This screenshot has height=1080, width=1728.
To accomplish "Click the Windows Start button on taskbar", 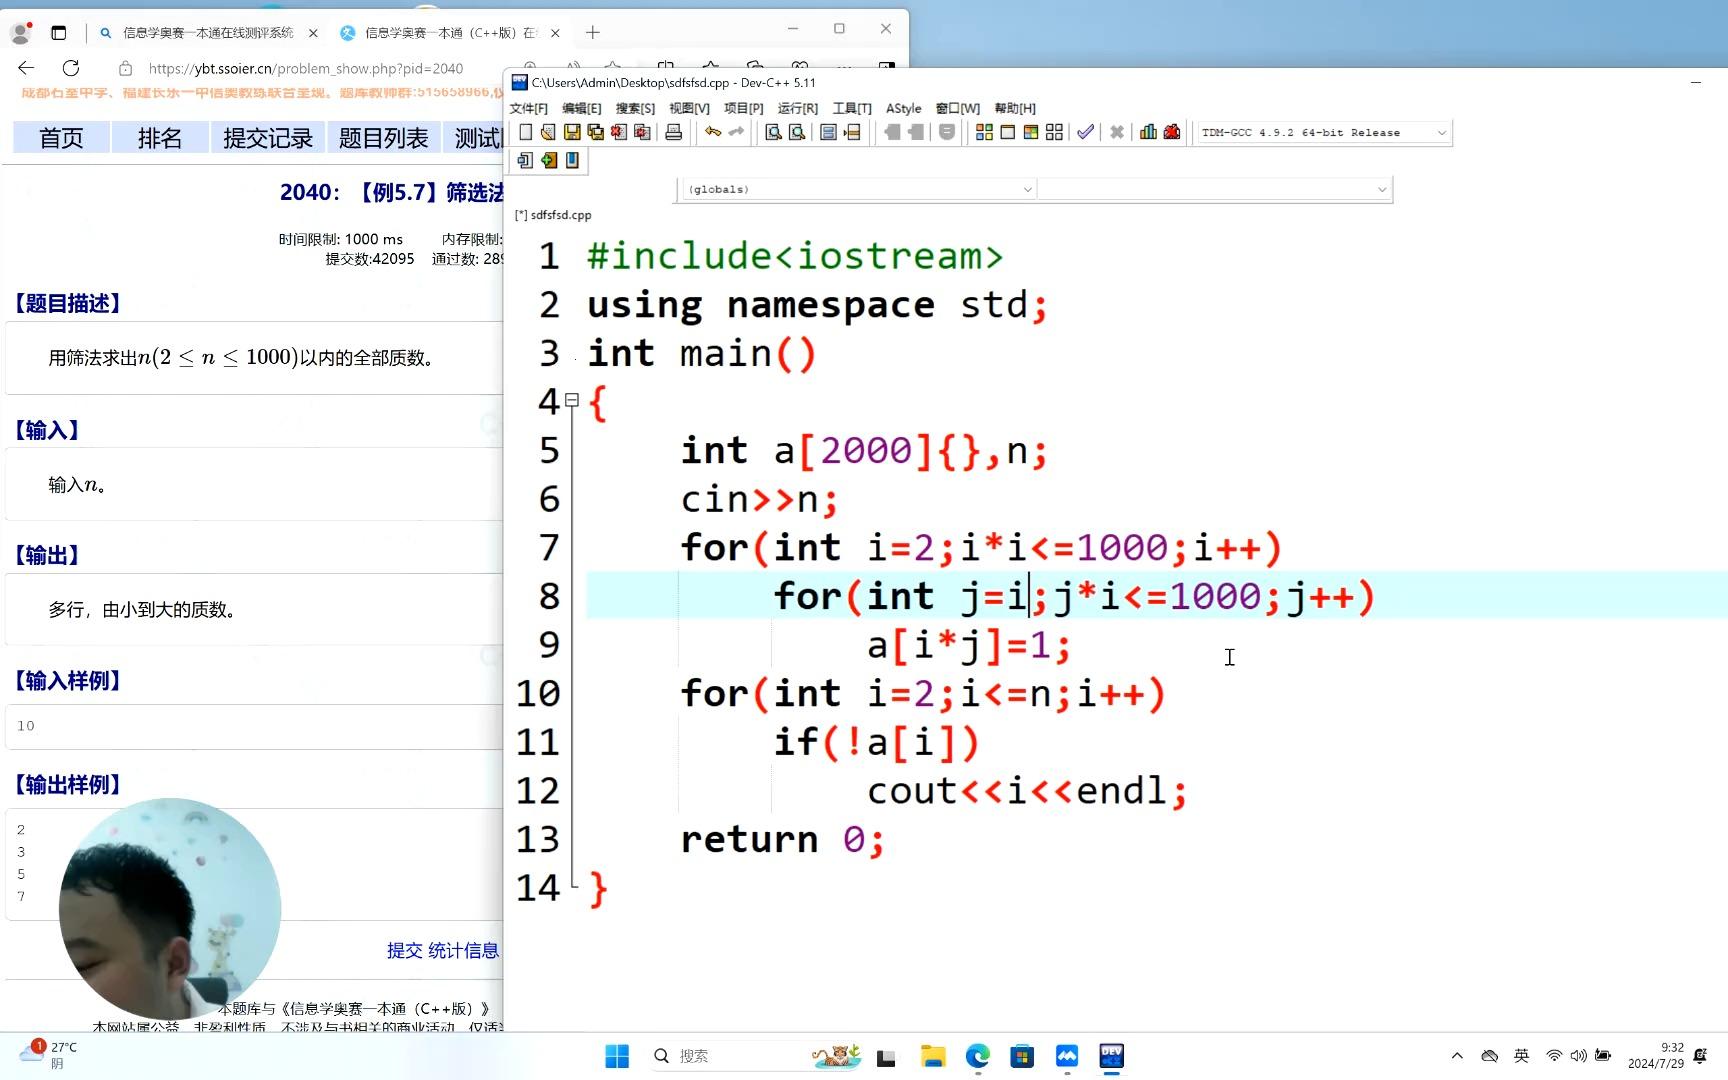I will point(617,1056).
